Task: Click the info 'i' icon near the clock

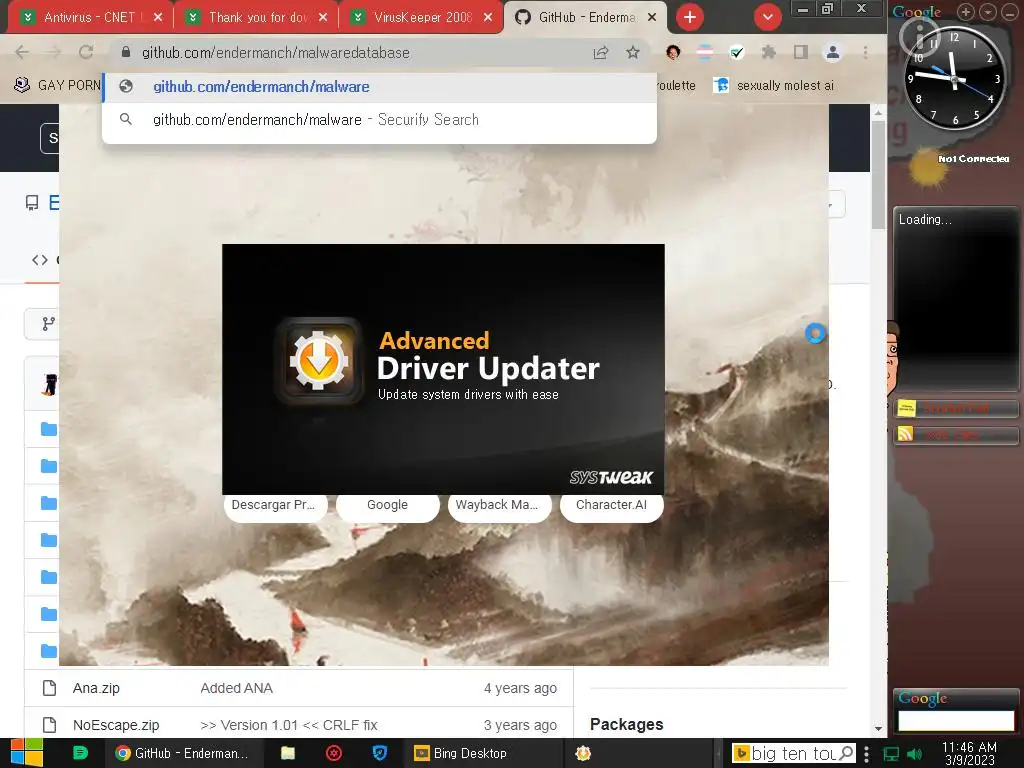Action: [920, 36]
